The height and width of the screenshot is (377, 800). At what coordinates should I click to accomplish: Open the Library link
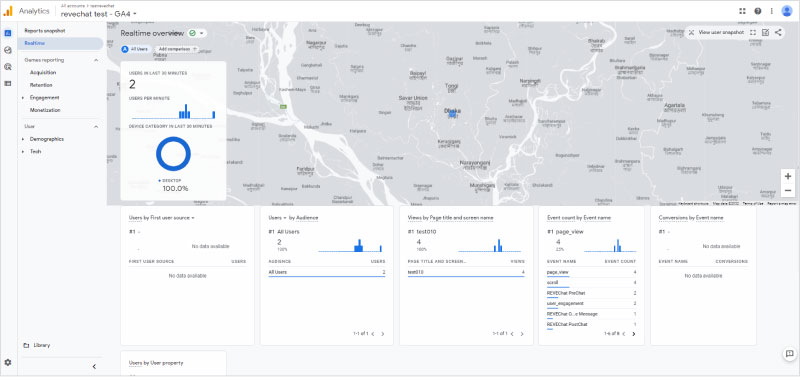click(x=42, y=345)
